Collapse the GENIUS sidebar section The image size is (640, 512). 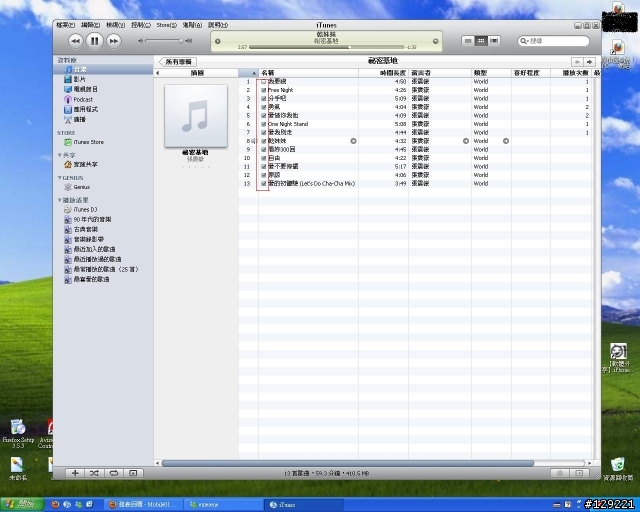60,178
